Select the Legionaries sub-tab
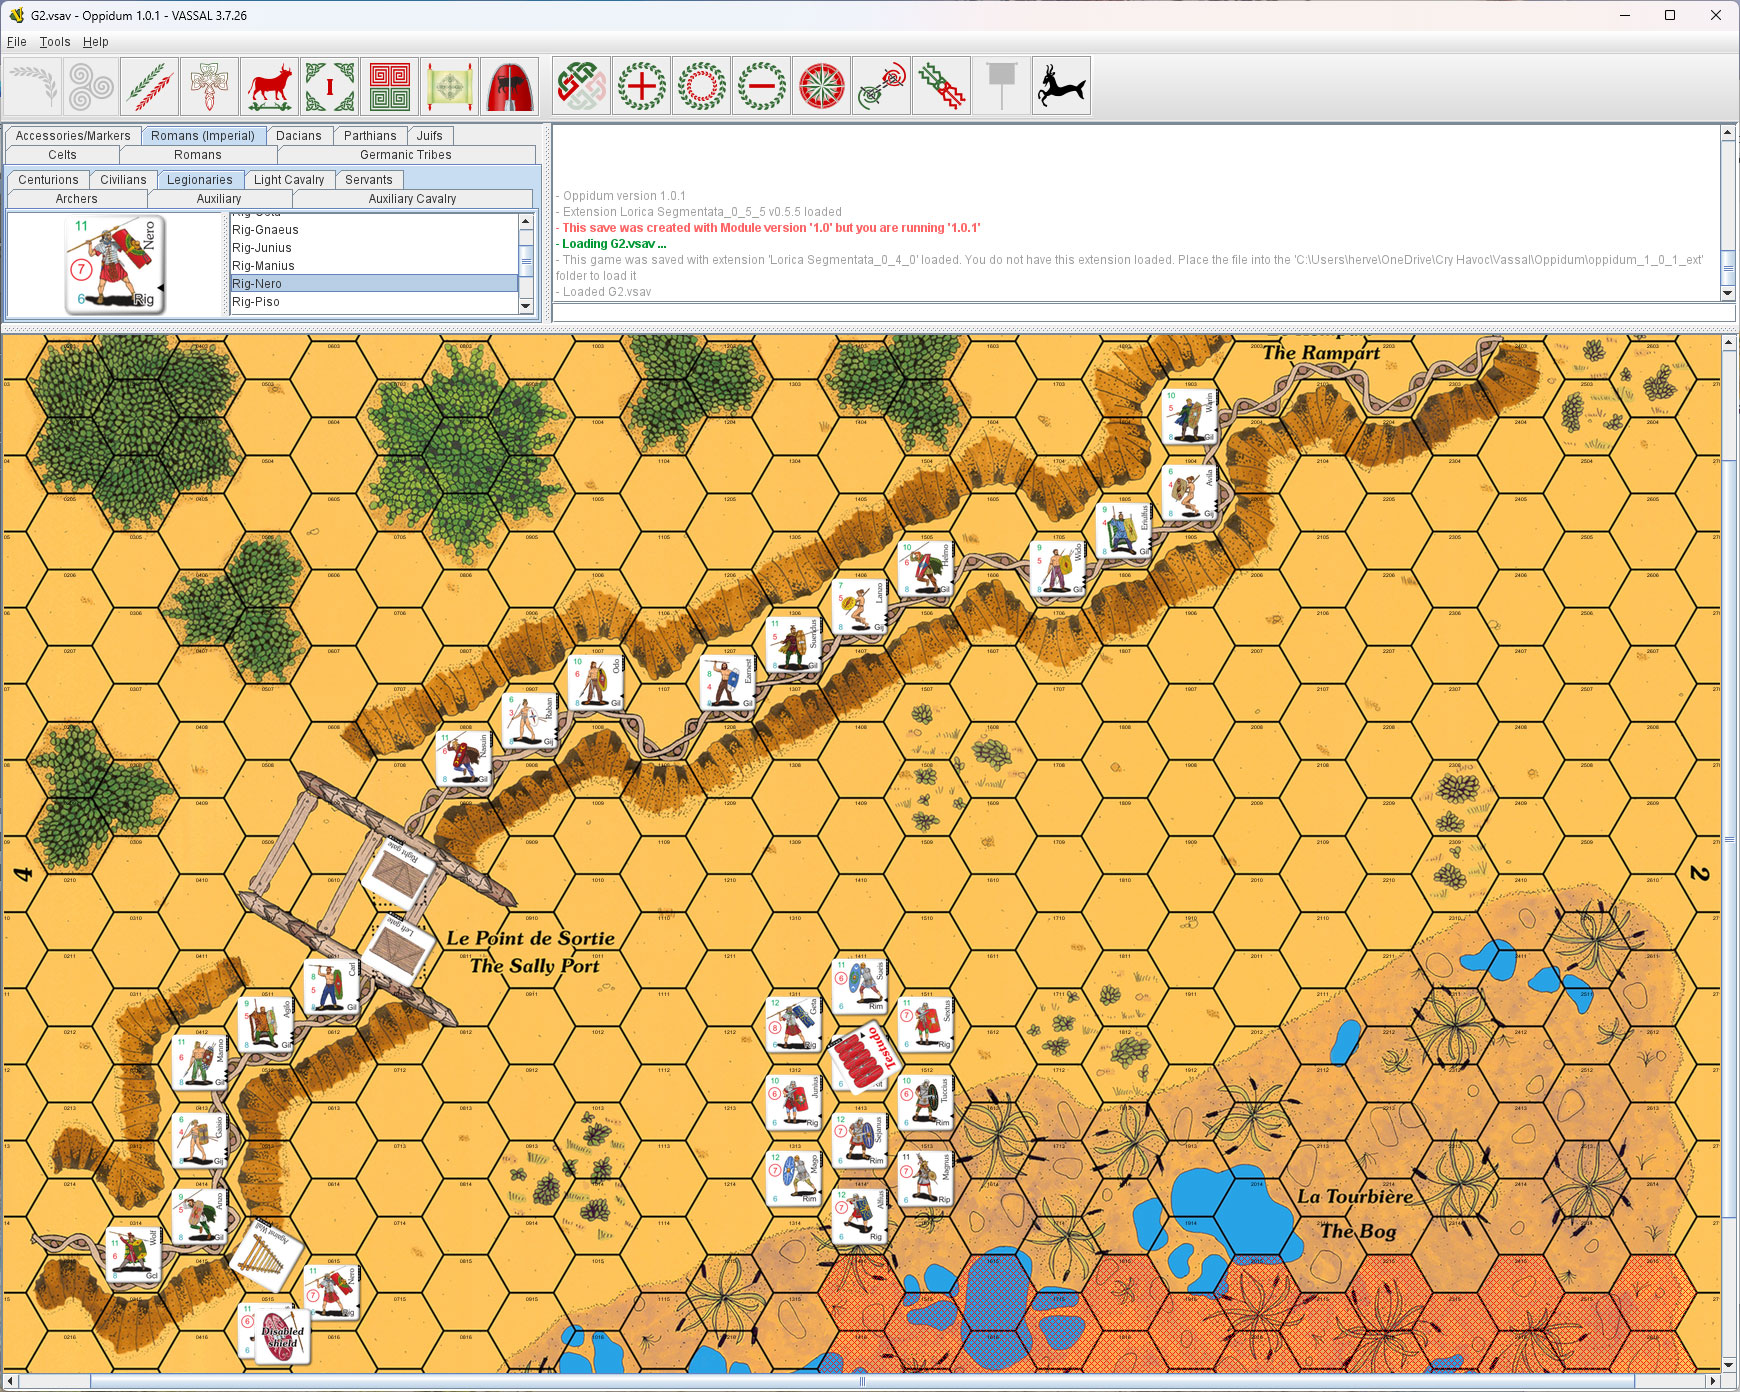Viewport: 1740px width, 1392px height. point(200,180)
